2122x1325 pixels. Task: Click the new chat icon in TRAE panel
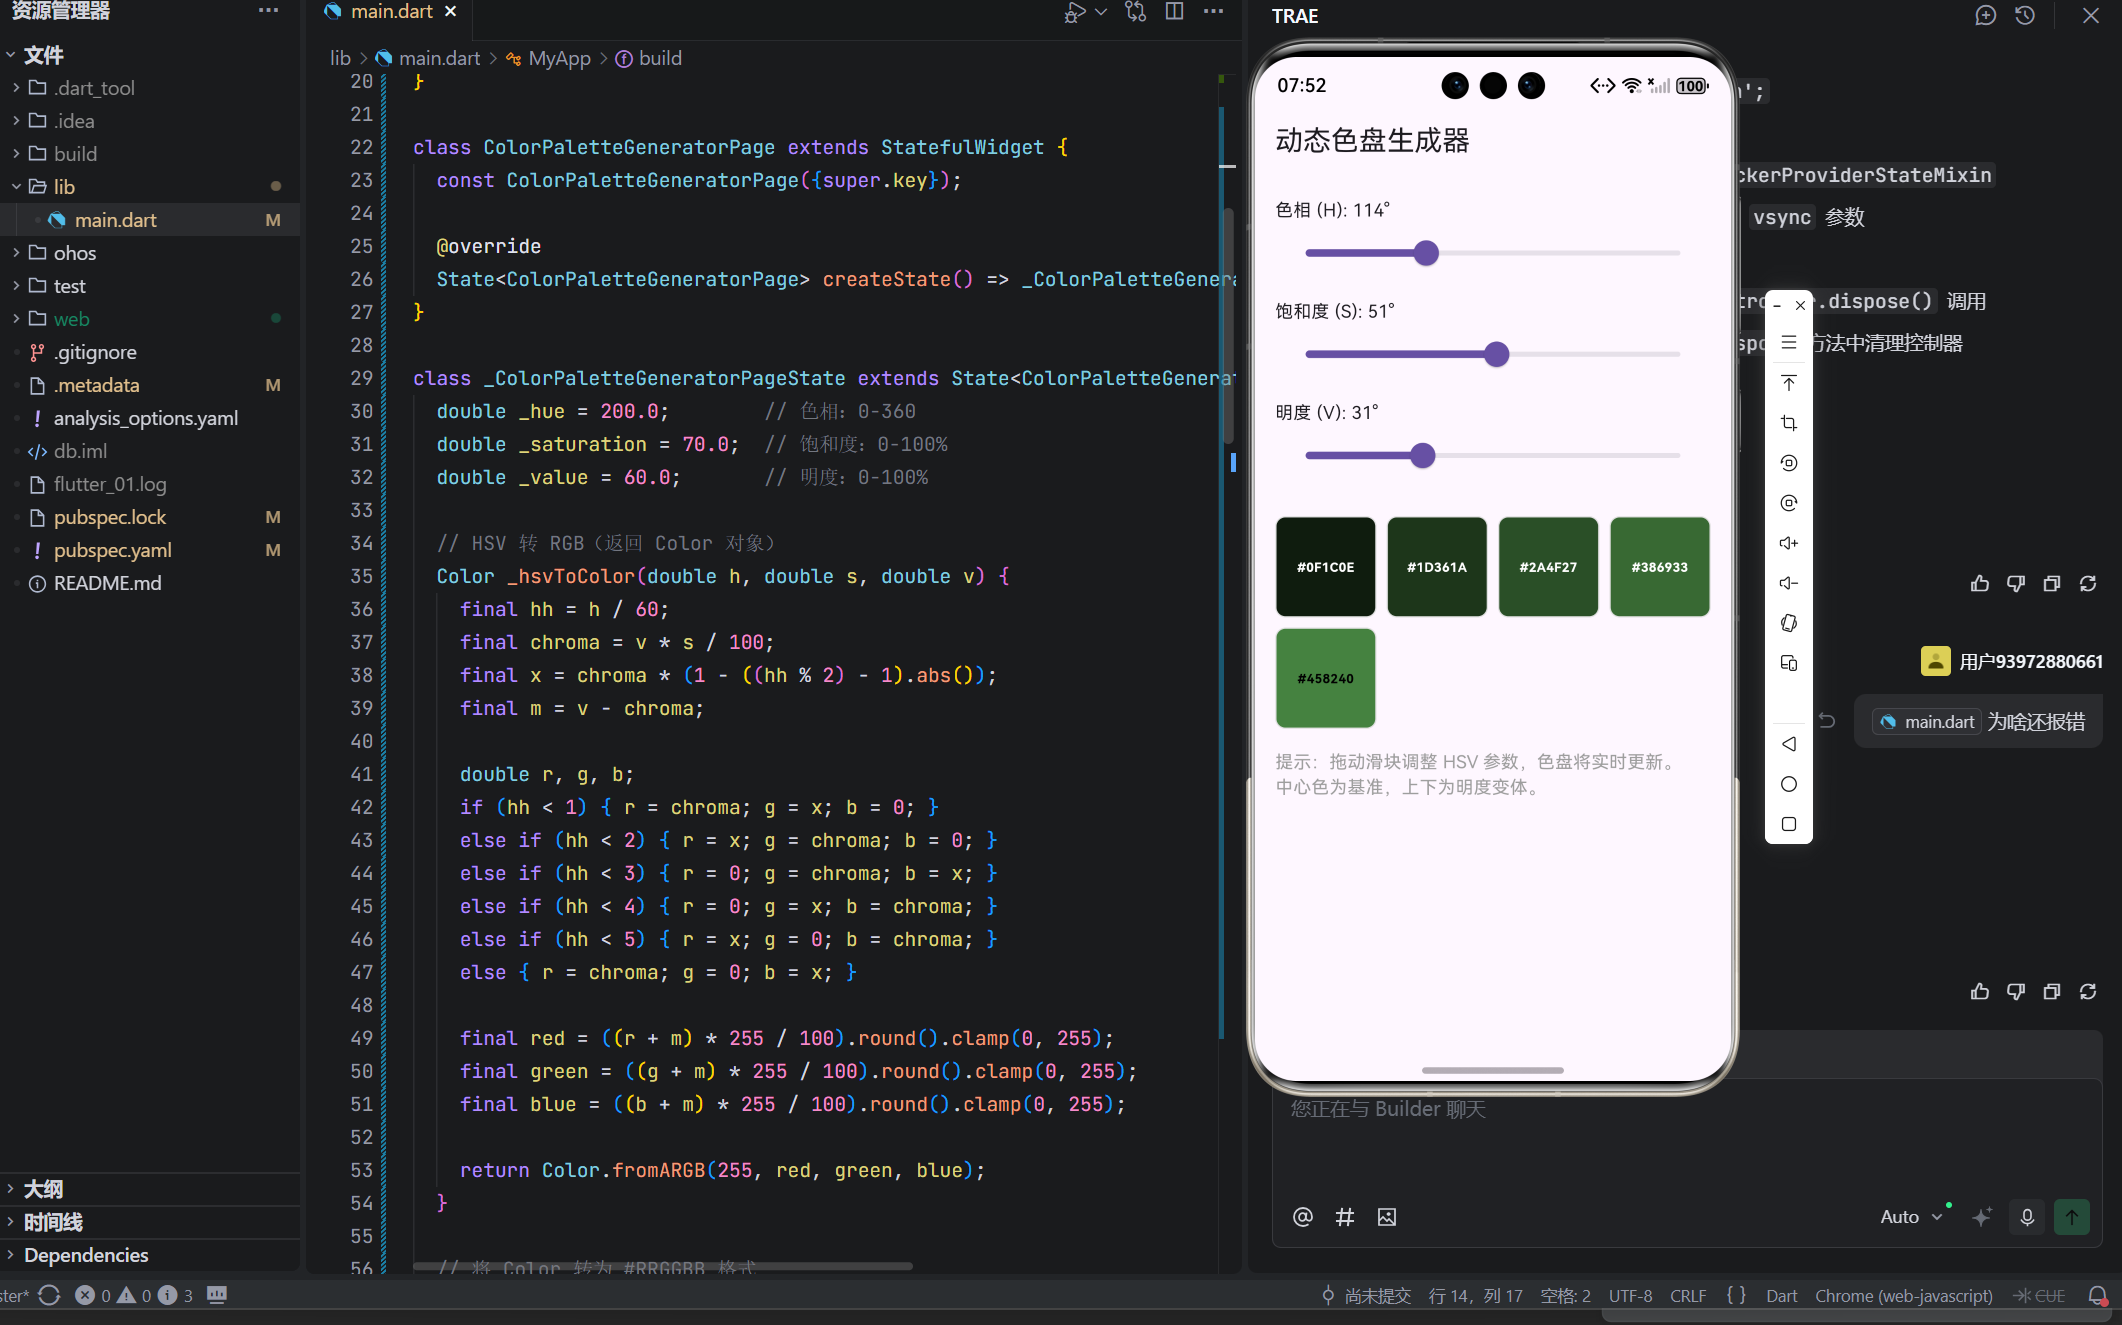point(1985,16)
